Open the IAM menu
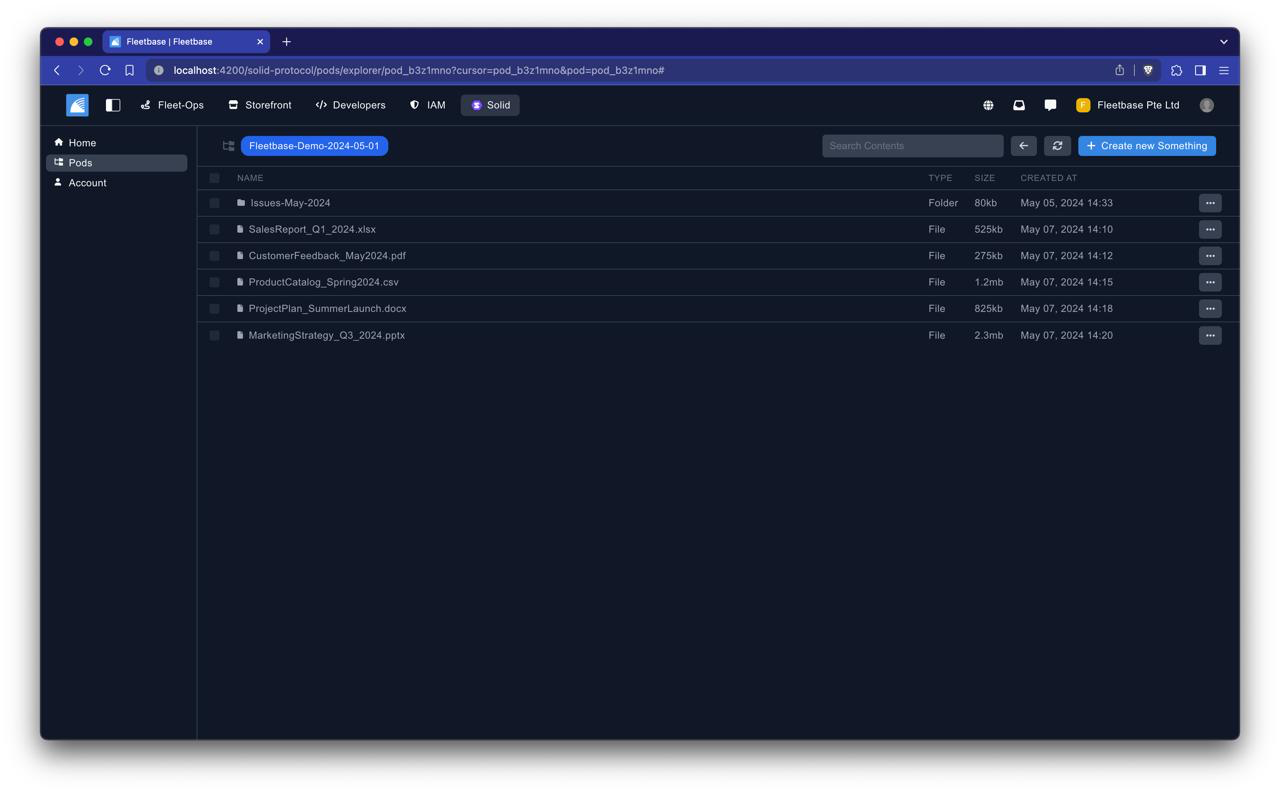 click(428, 105)
